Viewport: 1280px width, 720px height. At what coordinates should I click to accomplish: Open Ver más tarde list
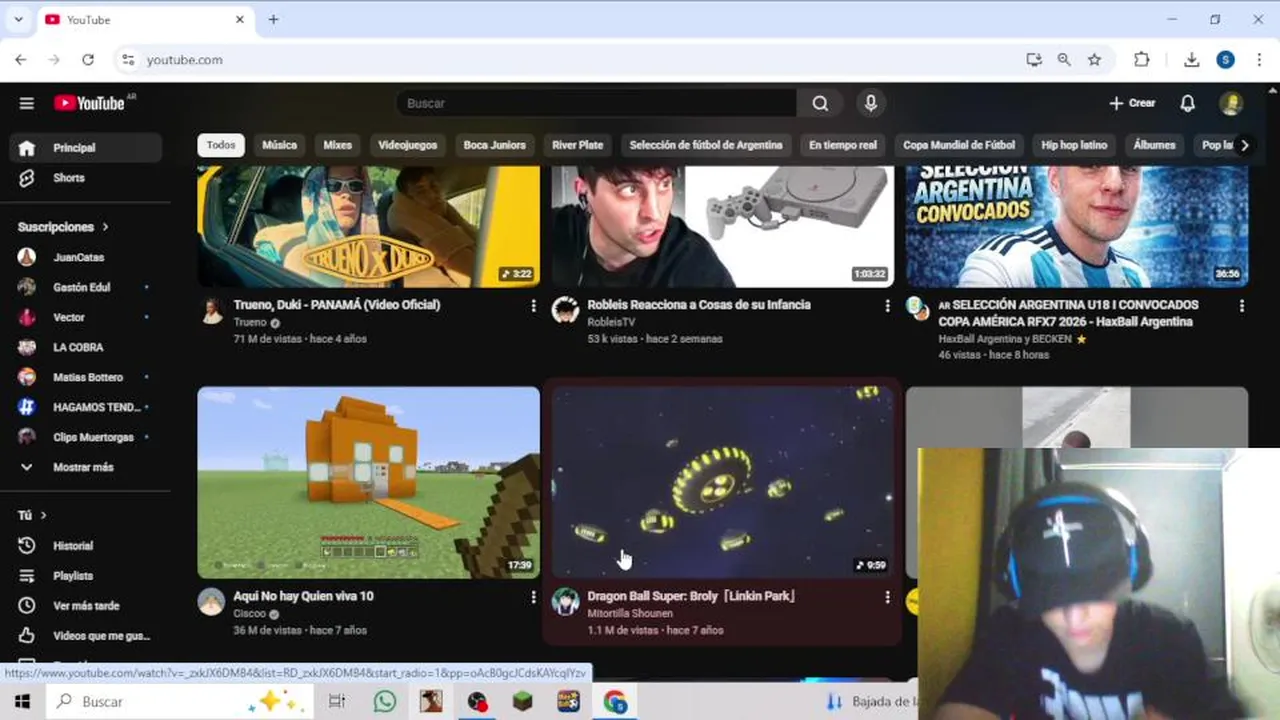[x=86, y=606]
